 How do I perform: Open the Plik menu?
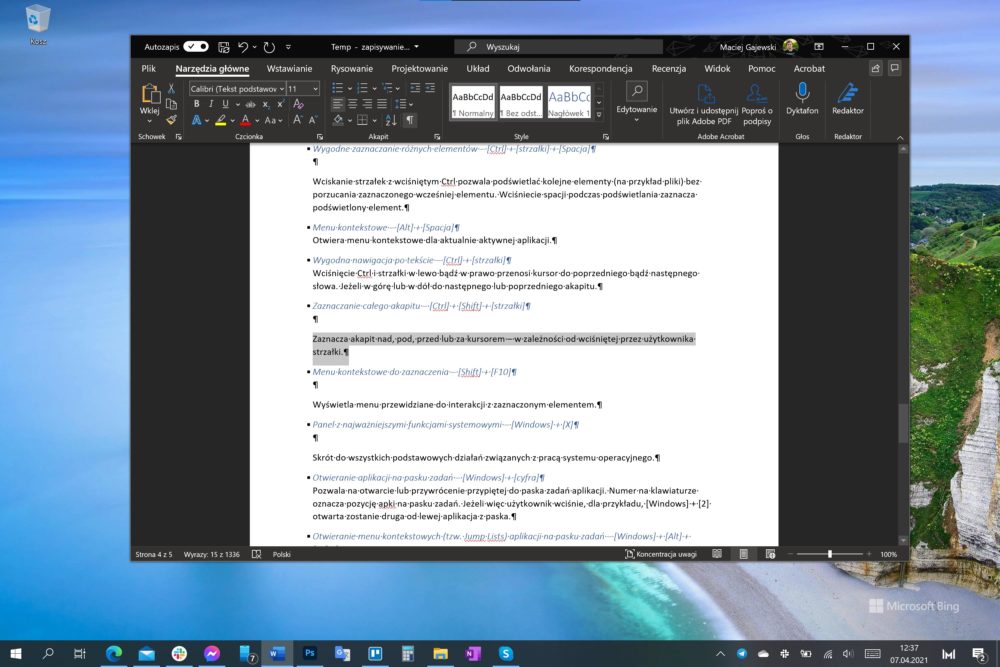pos(149,68)
